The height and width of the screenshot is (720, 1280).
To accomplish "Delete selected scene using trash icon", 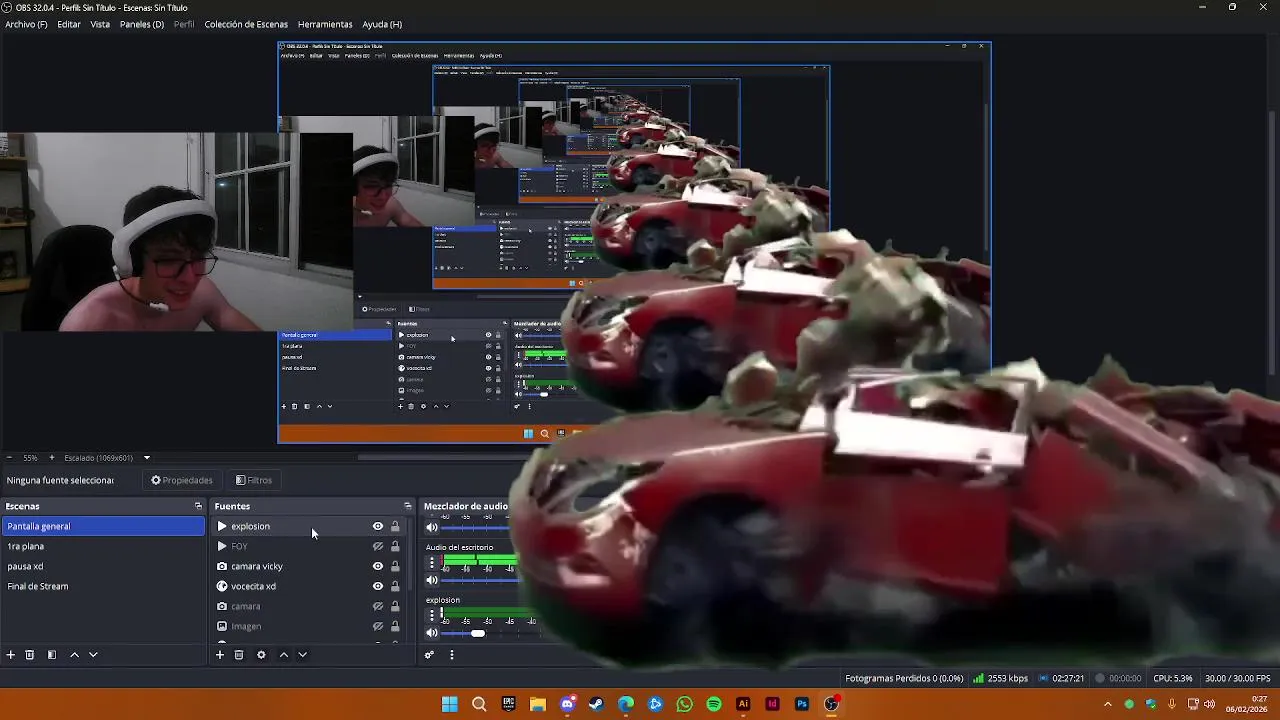I will coord(30,655).
